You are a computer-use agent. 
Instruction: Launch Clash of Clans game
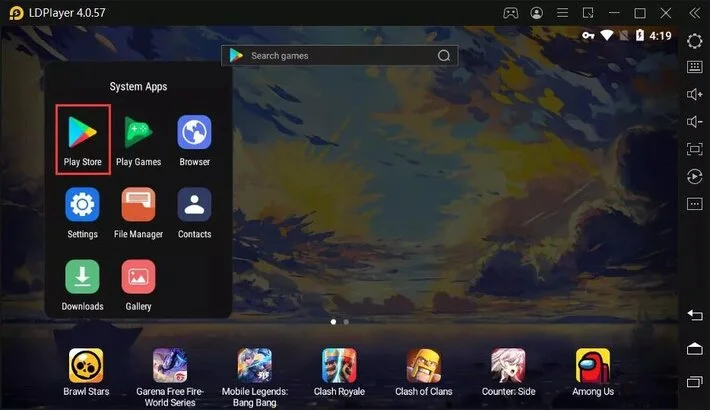(423, 365)
